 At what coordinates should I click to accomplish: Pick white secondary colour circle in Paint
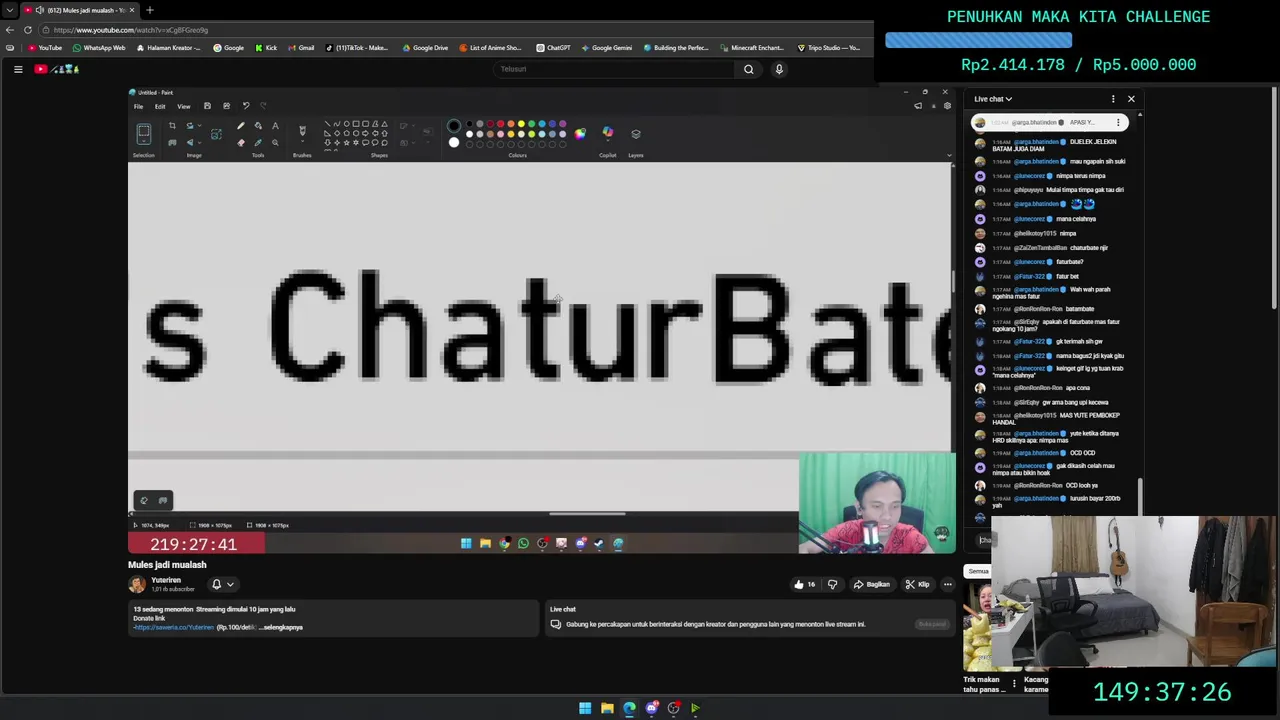(454, 142)
